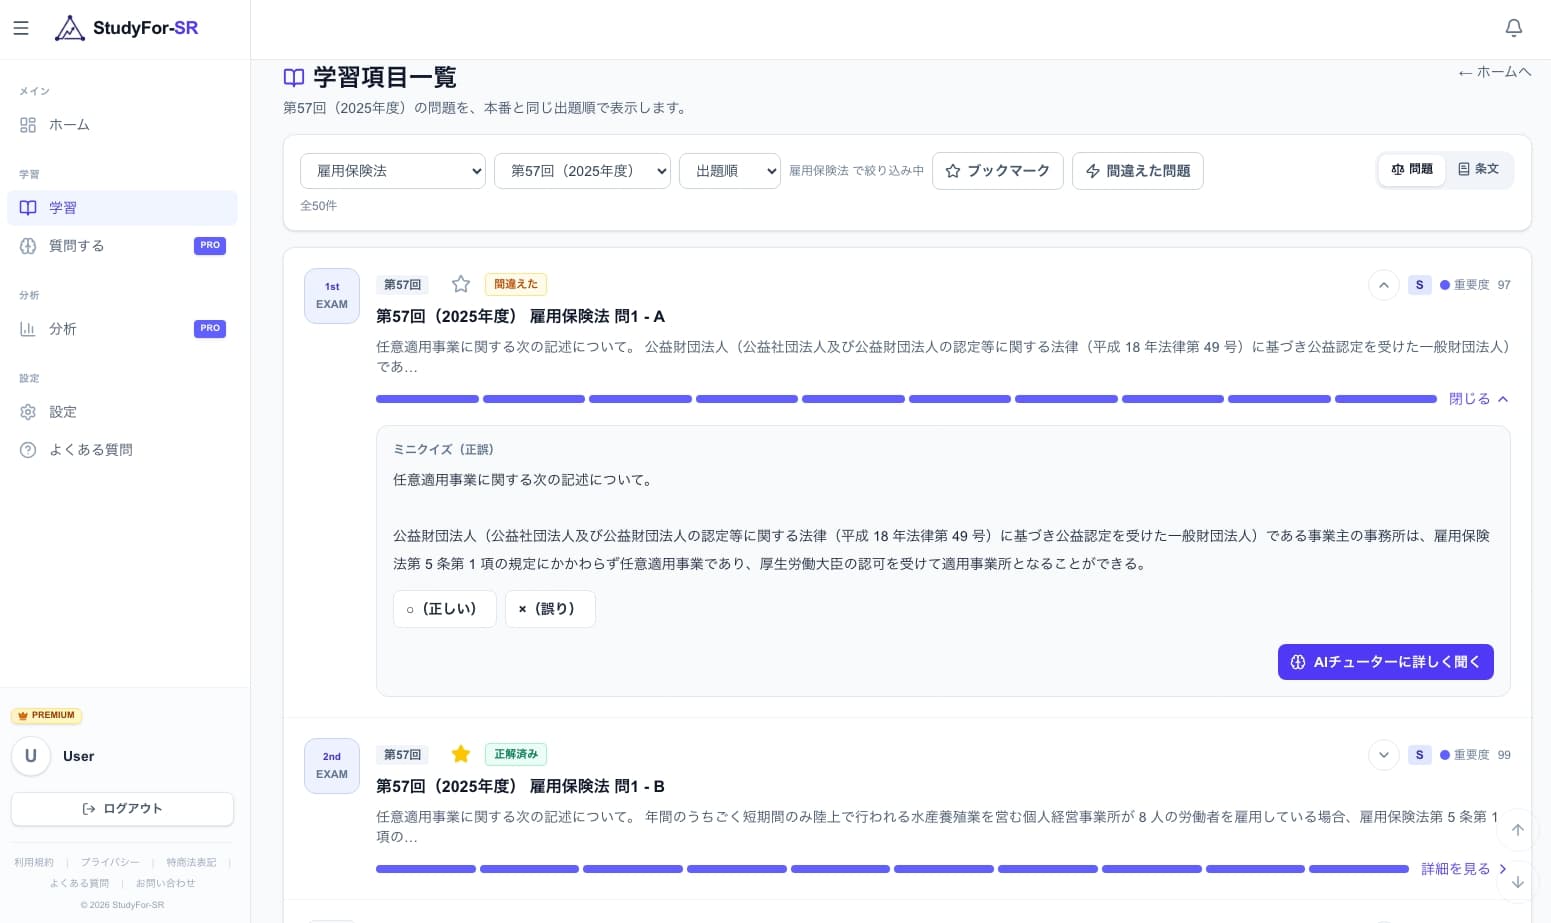Open よくある質問 help section
The width and height of the screenshot is (1551, 923).
pyautogui.click(x=91, y=449)
